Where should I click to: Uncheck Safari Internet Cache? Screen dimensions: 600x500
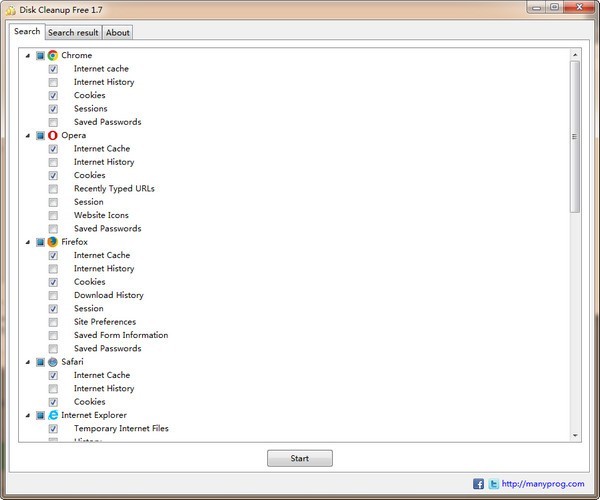(53, 375)
